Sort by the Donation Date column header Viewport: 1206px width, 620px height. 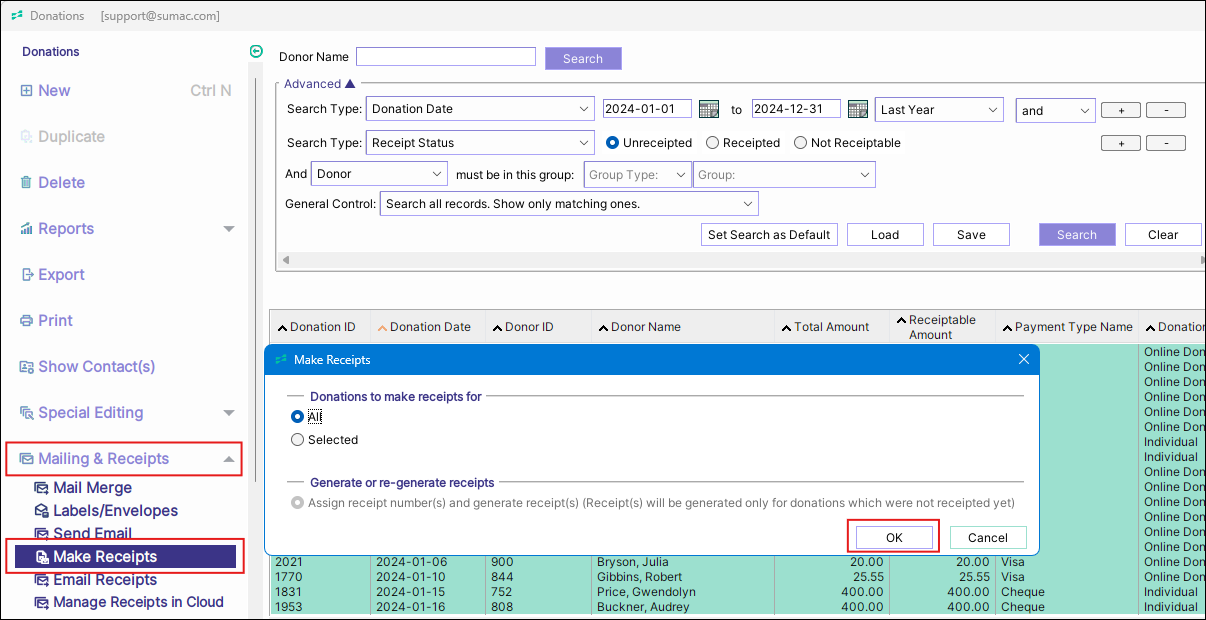pyautogui.click(x=429, y=327)
